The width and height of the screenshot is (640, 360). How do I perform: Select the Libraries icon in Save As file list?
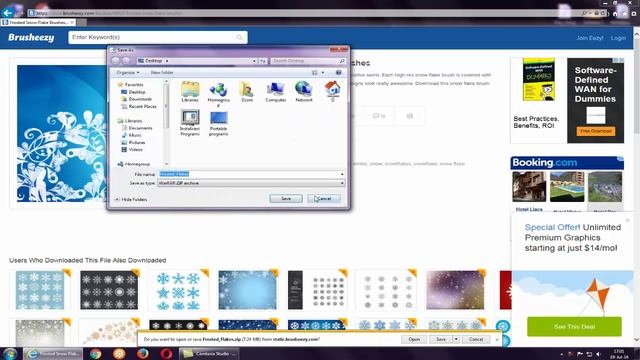pos(190,92)
